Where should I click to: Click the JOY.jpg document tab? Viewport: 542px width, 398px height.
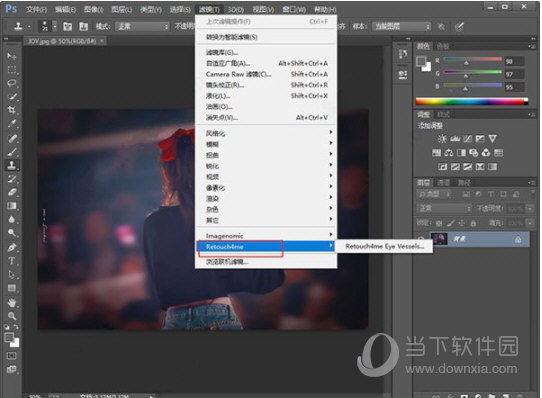[x=66, y=41]
